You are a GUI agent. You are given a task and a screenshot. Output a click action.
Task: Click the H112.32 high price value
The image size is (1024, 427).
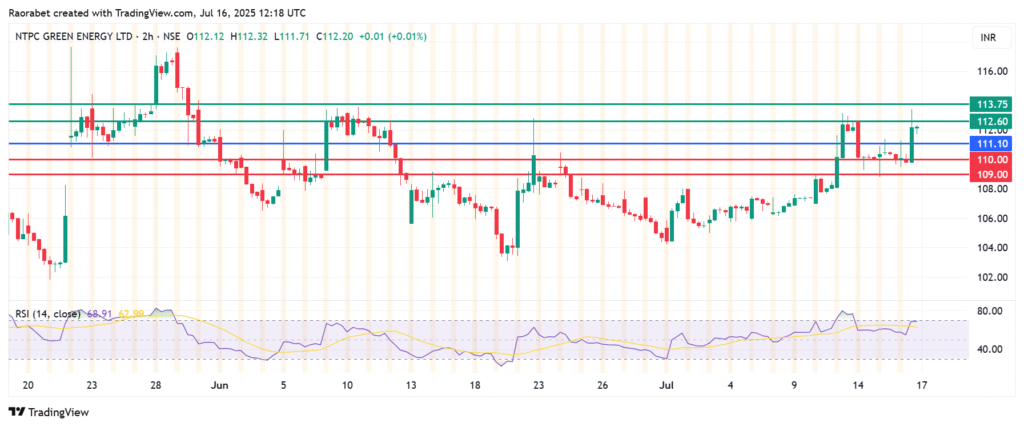point(248,37)
